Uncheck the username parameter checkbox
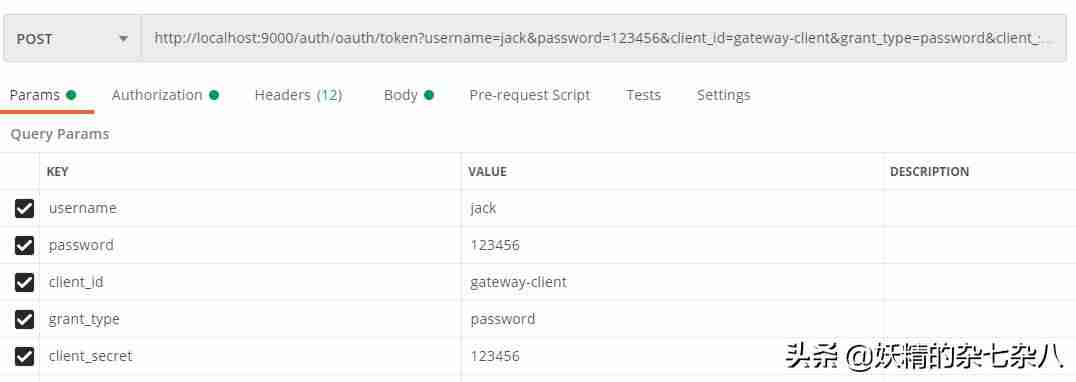 coord(24,208)
